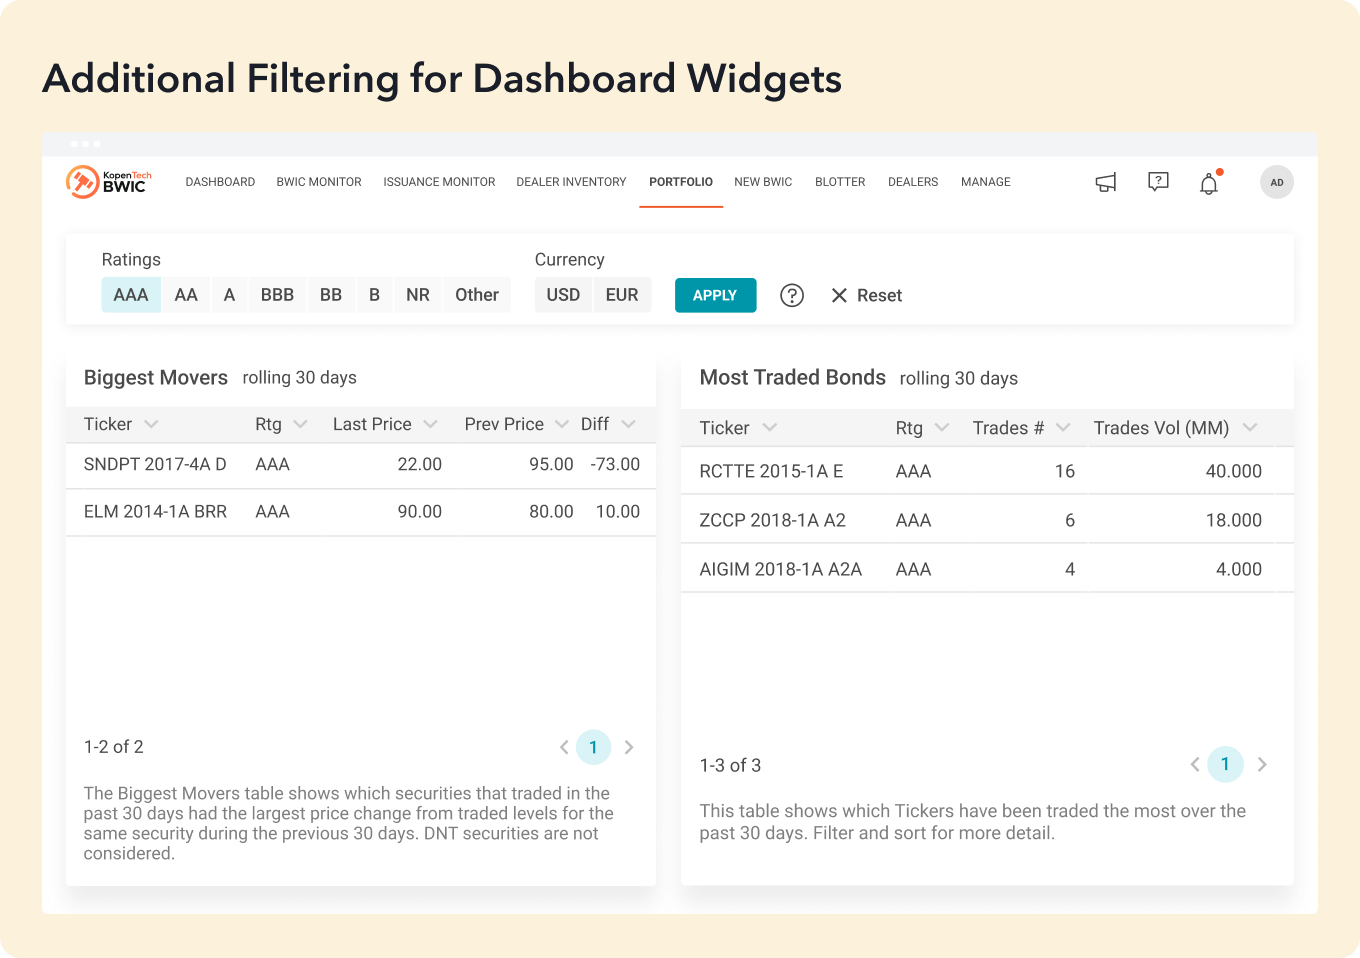Screen dimensions: 1360x958
Task: Enable the BBB rating filter
Action: tap(277, 295)
